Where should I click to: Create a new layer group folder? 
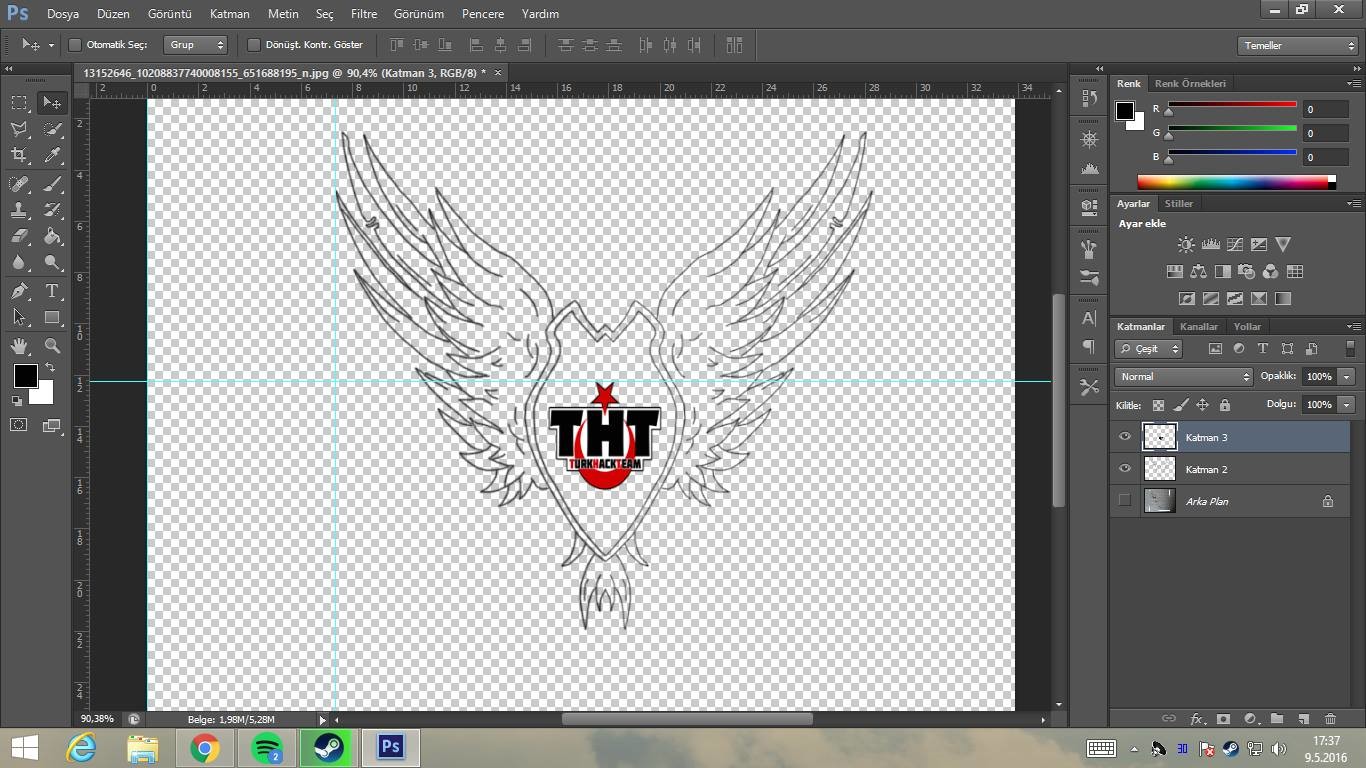[x=1277, y=719]
